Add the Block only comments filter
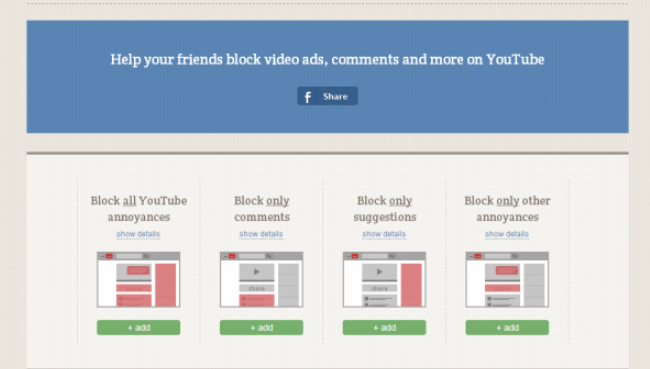Image resolution: width=650 pixels, height=369 pixels. point(262,328)
